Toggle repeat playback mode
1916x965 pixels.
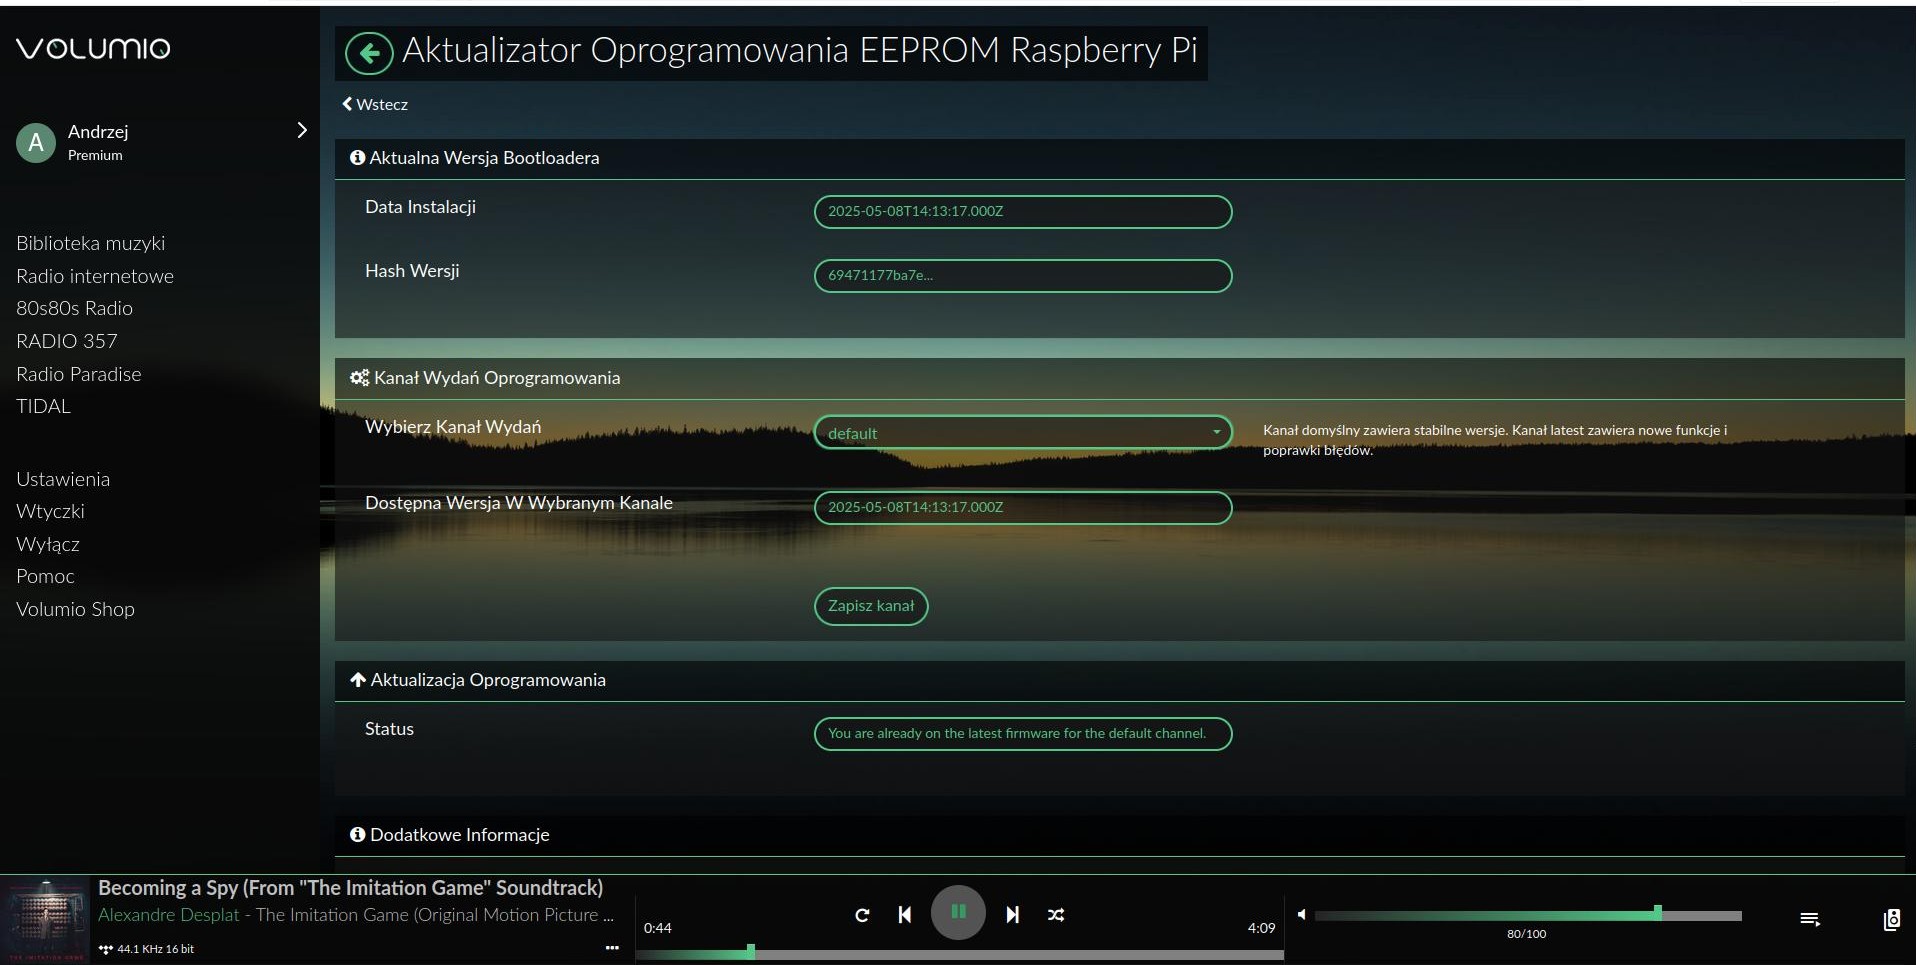(862, 914)
